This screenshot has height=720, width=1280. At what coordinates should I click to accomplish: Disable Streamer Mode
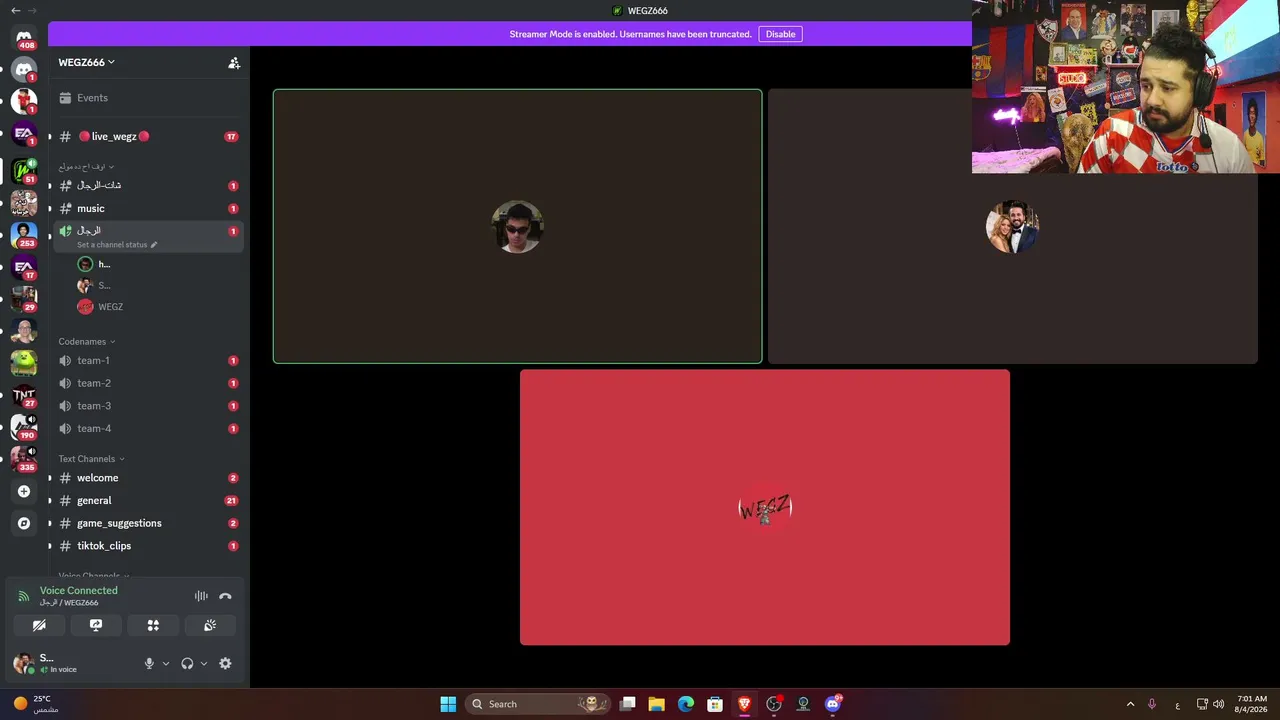pyautogui.click(x=780, y=34)
